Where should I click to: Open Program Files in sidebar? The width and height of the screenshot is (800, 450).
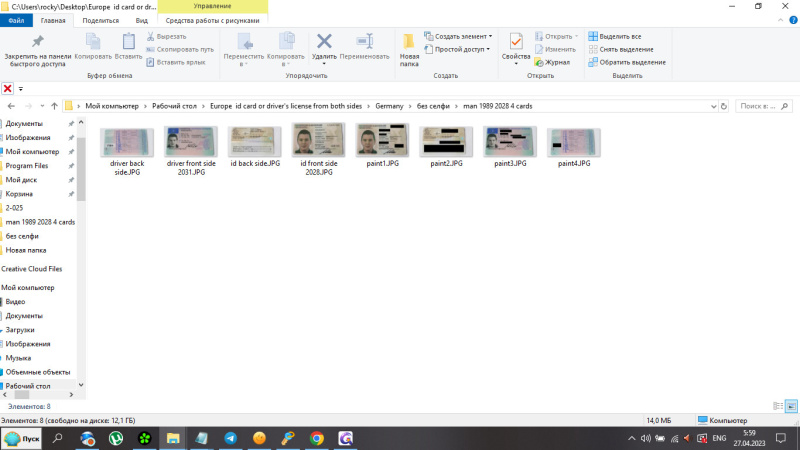(27, 166)
